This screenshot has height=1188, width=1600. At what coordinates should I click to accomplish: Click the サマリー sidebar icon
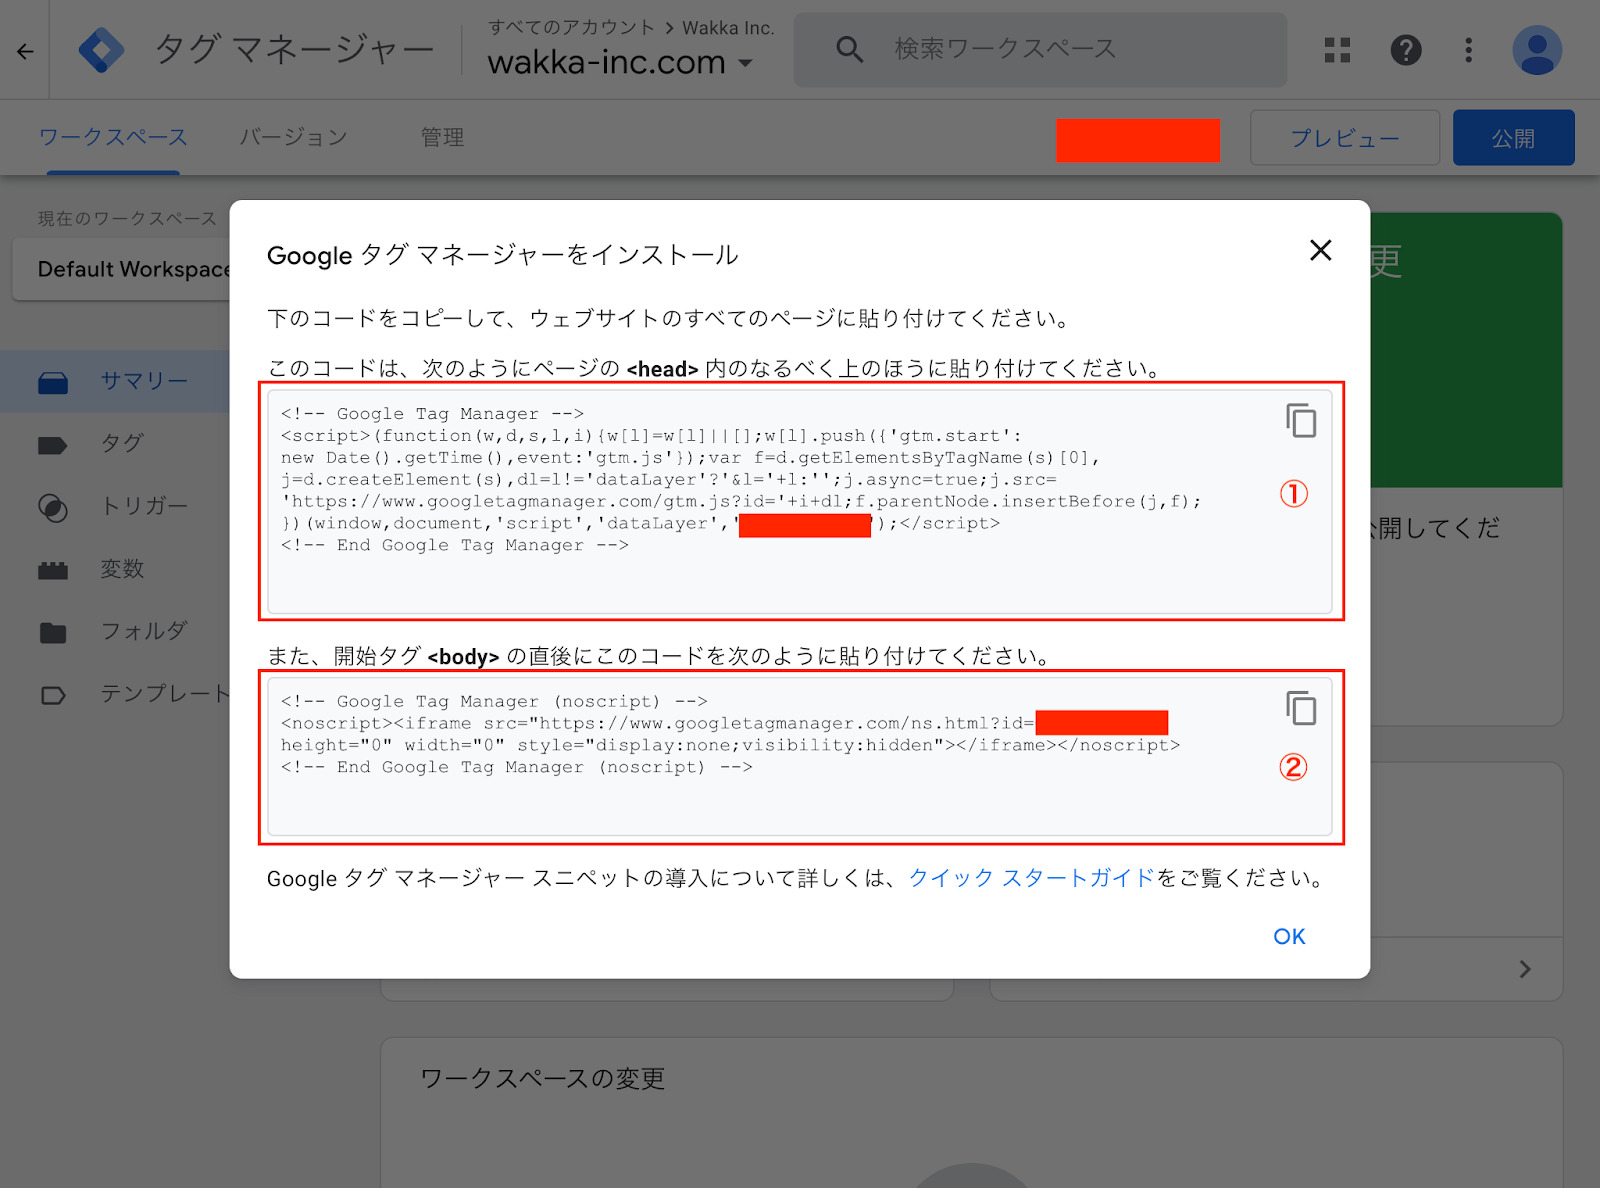pyautogui.click(x=53, y=382)
